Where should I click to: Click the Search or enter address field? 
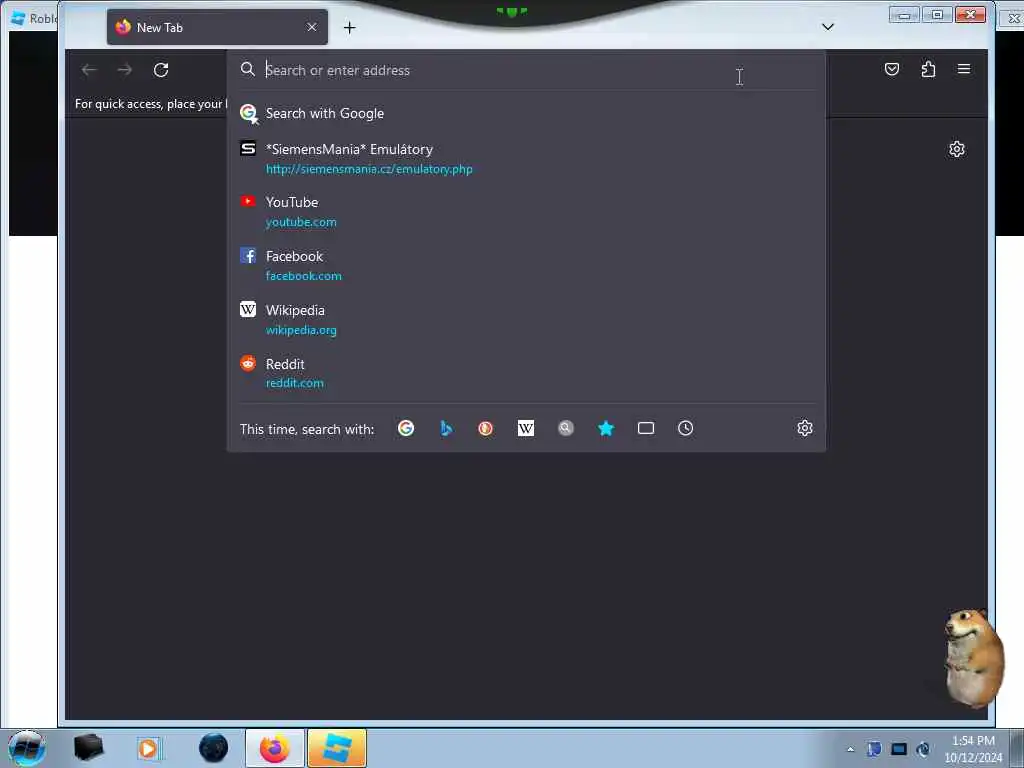(x=528, y=70)
